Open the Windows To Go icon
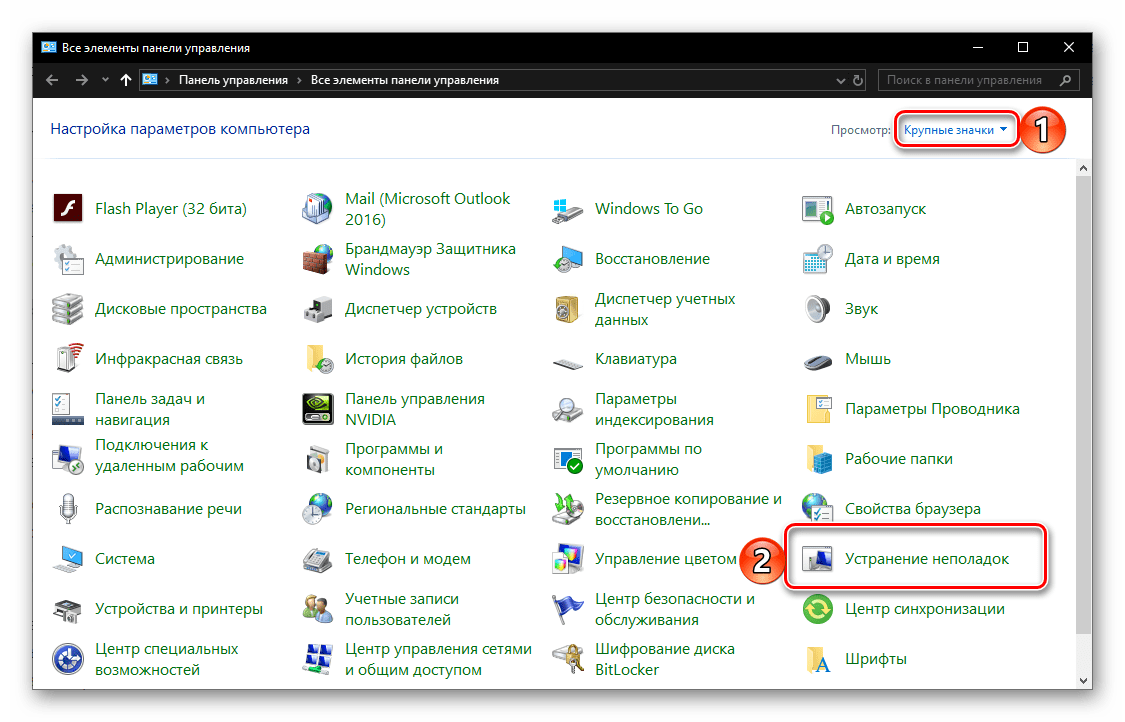Viewport: 1125px width, 722px height. pyautogui.click(x=568, y=209)
